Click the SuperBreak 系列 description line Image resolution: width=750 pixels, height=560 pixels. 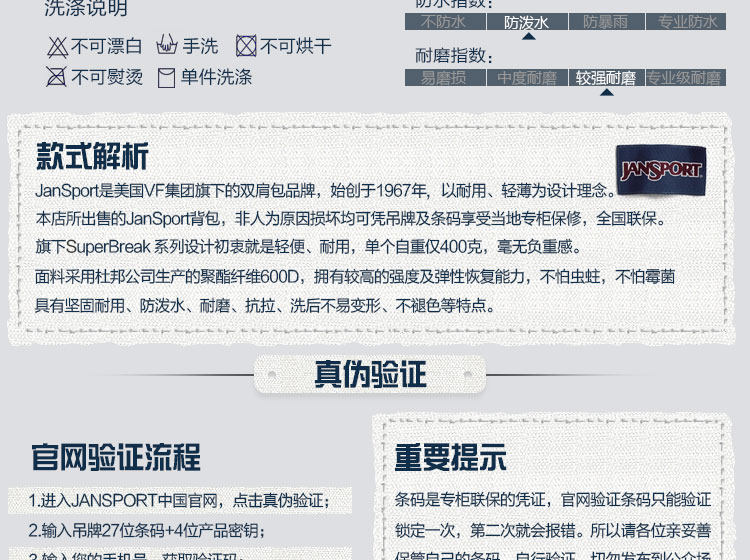[309, 247]
